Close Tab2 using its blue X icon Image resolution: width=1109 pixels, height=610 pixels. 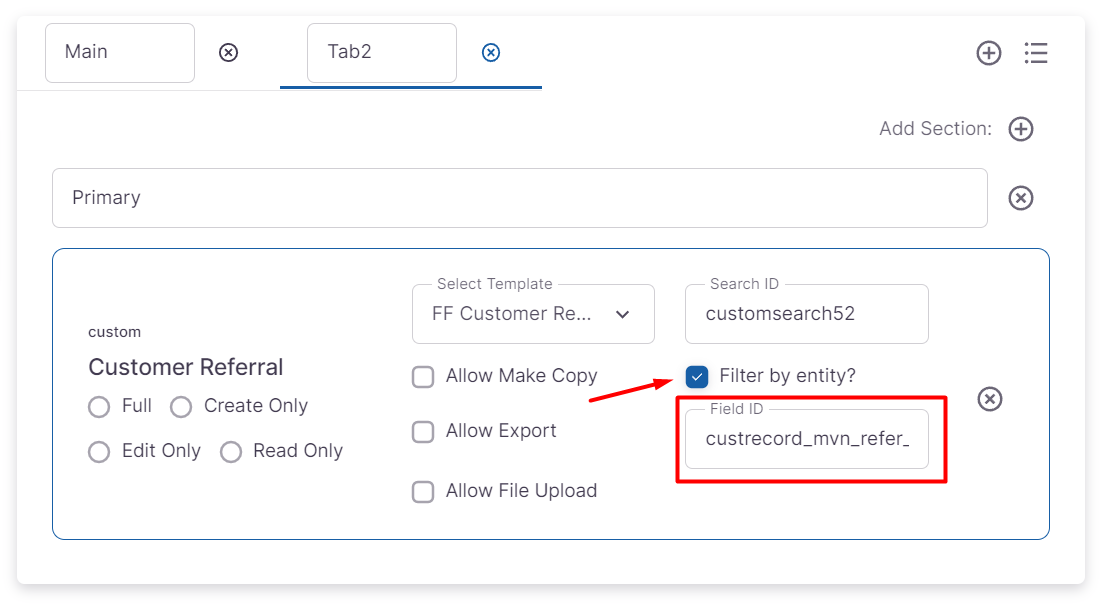(491, 52)
